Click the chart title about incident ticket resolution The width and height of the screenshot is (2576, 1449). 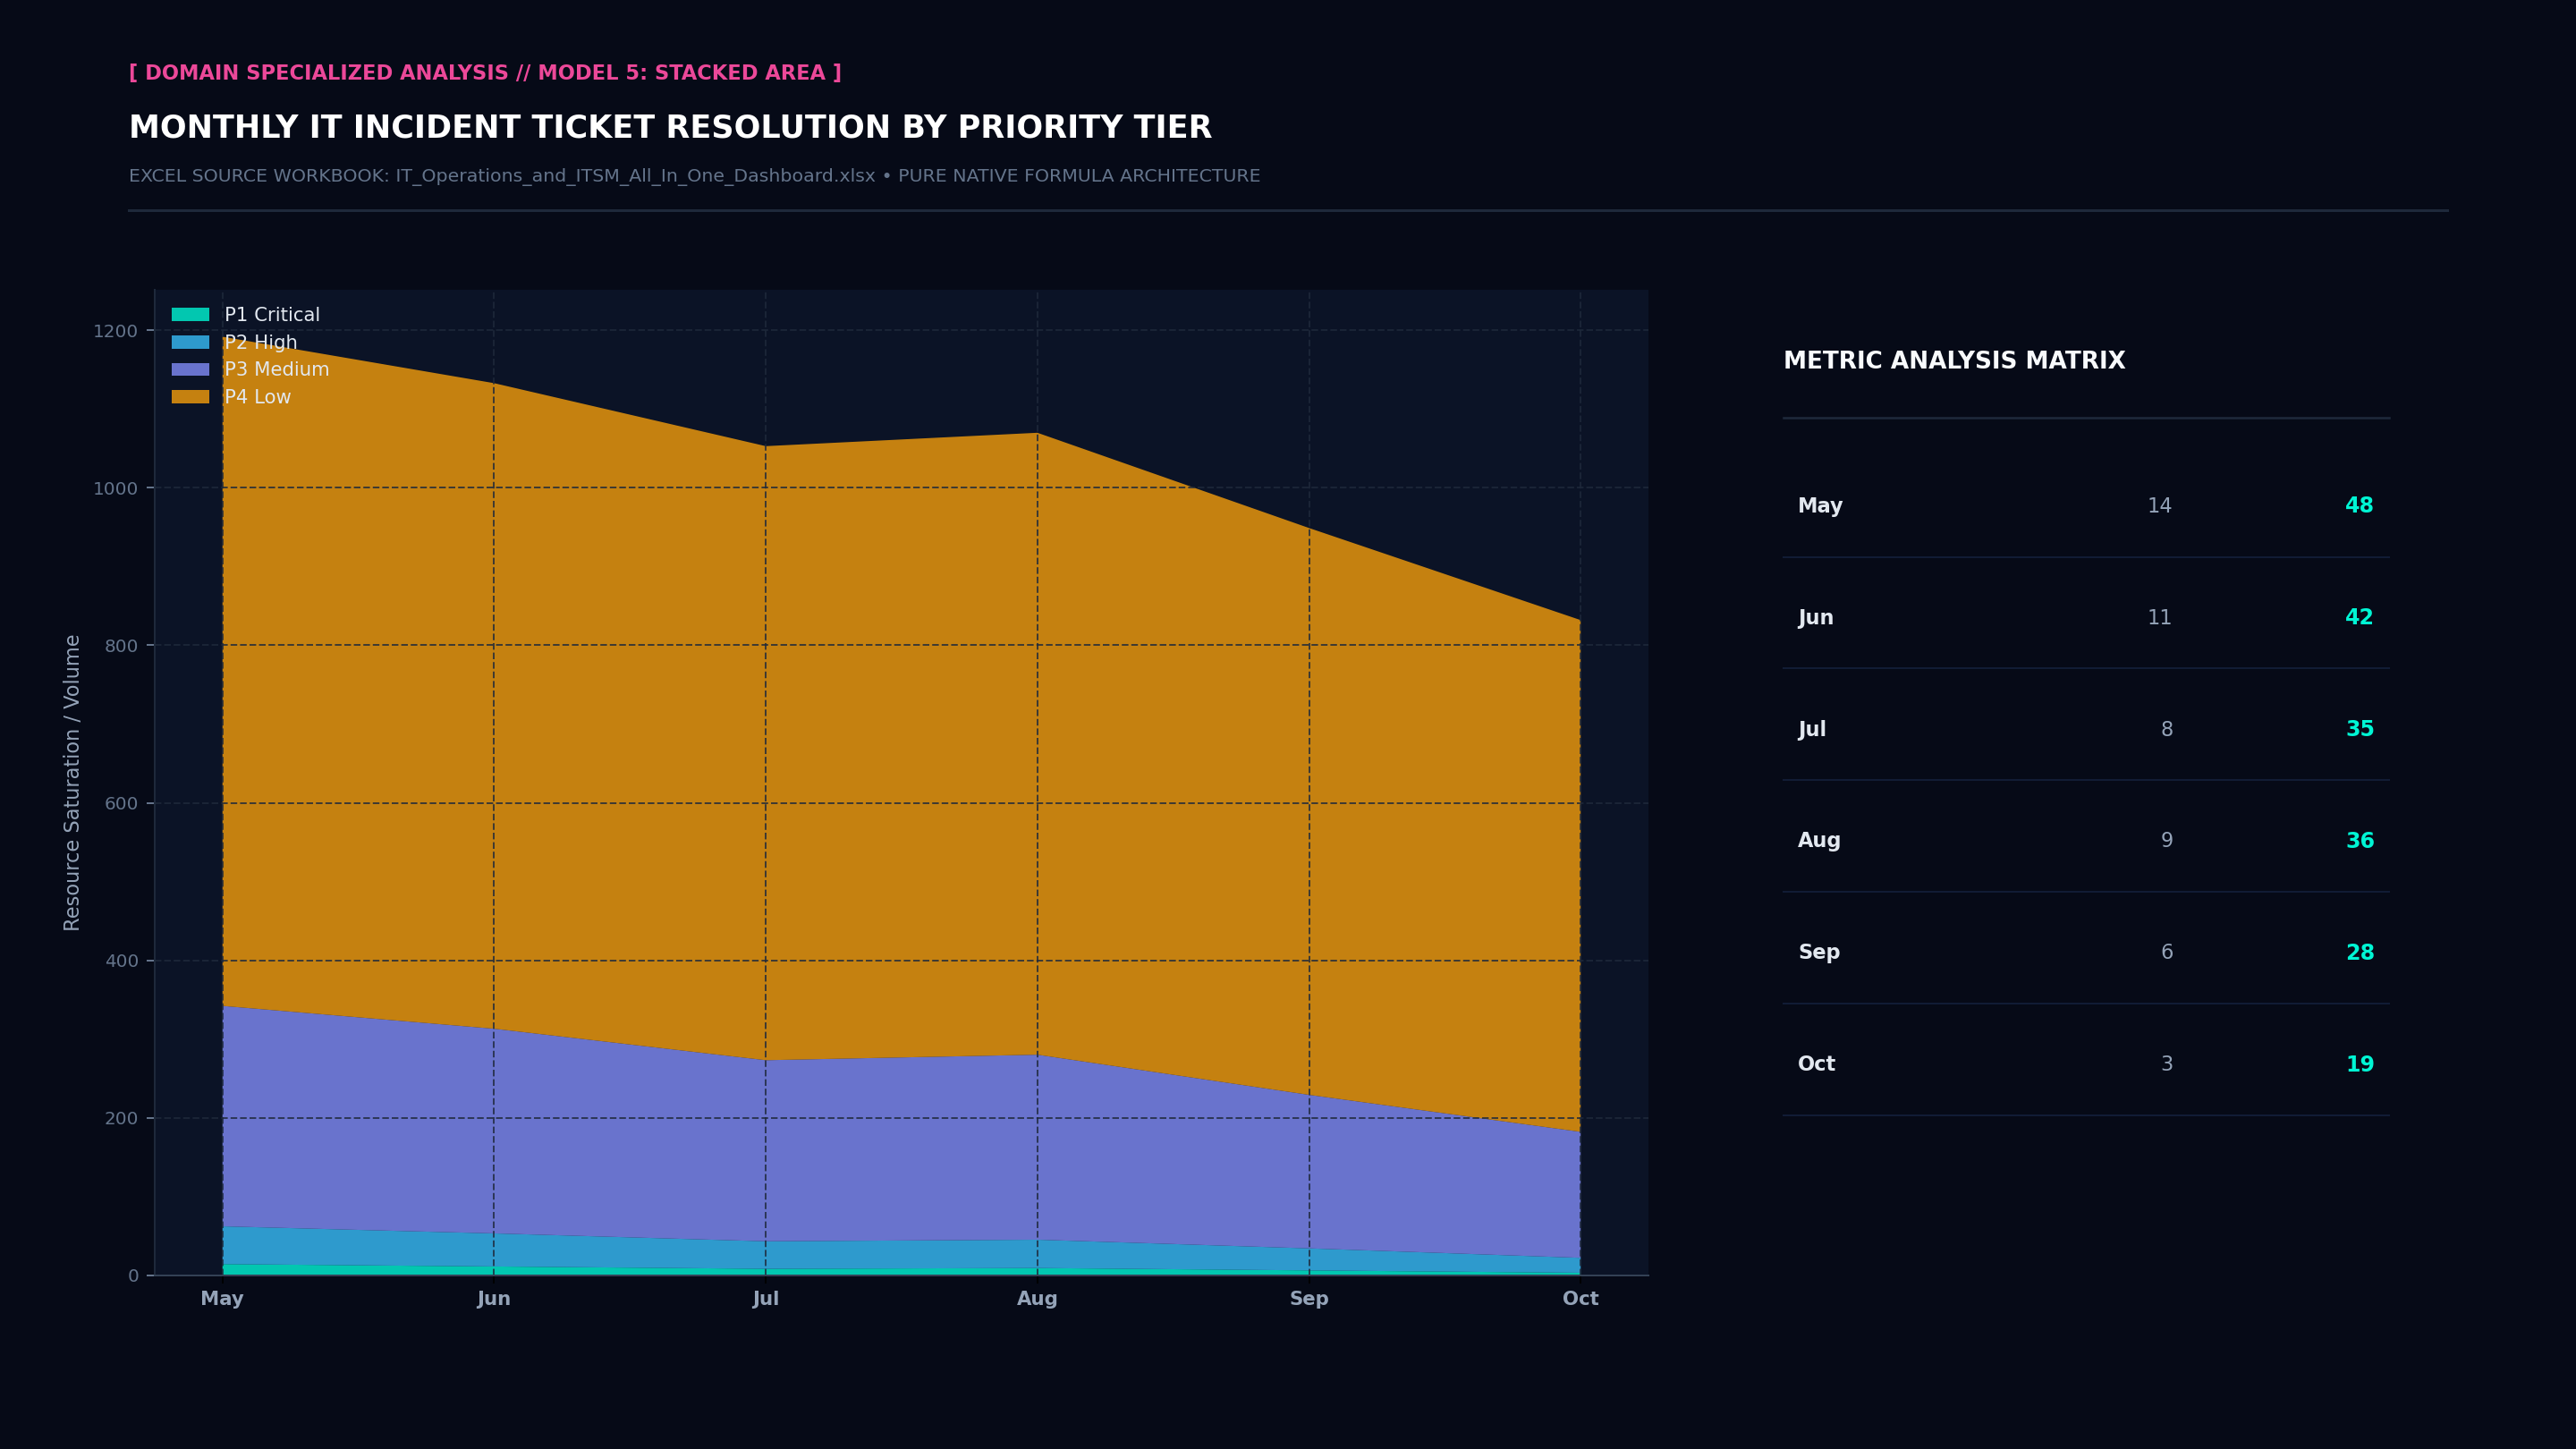[x=670, y=128]
